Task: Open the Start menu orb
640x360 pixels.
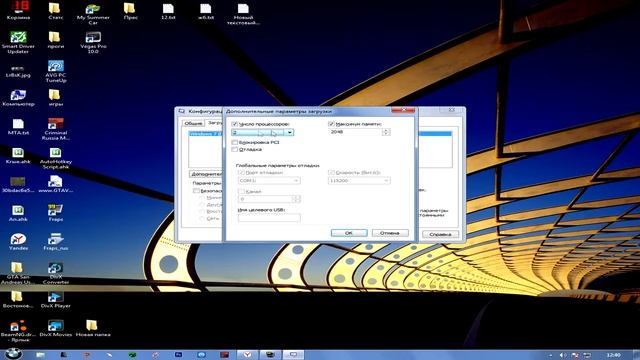Action: click(x=13, y=353)
